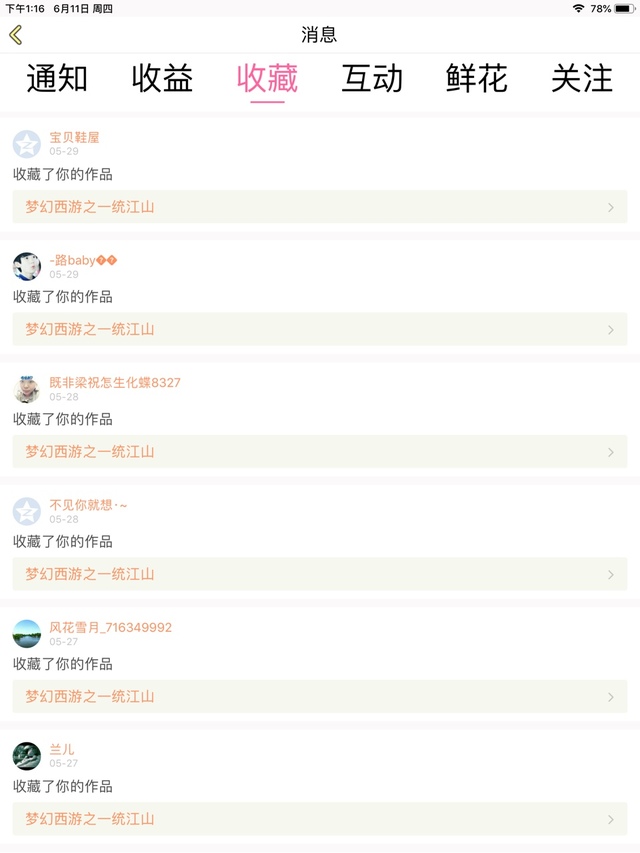Image resolution: width=640 pixels, height=853 pixels.
Task: Tap username 宝贝鞋屋
Action: pos(75,137)
